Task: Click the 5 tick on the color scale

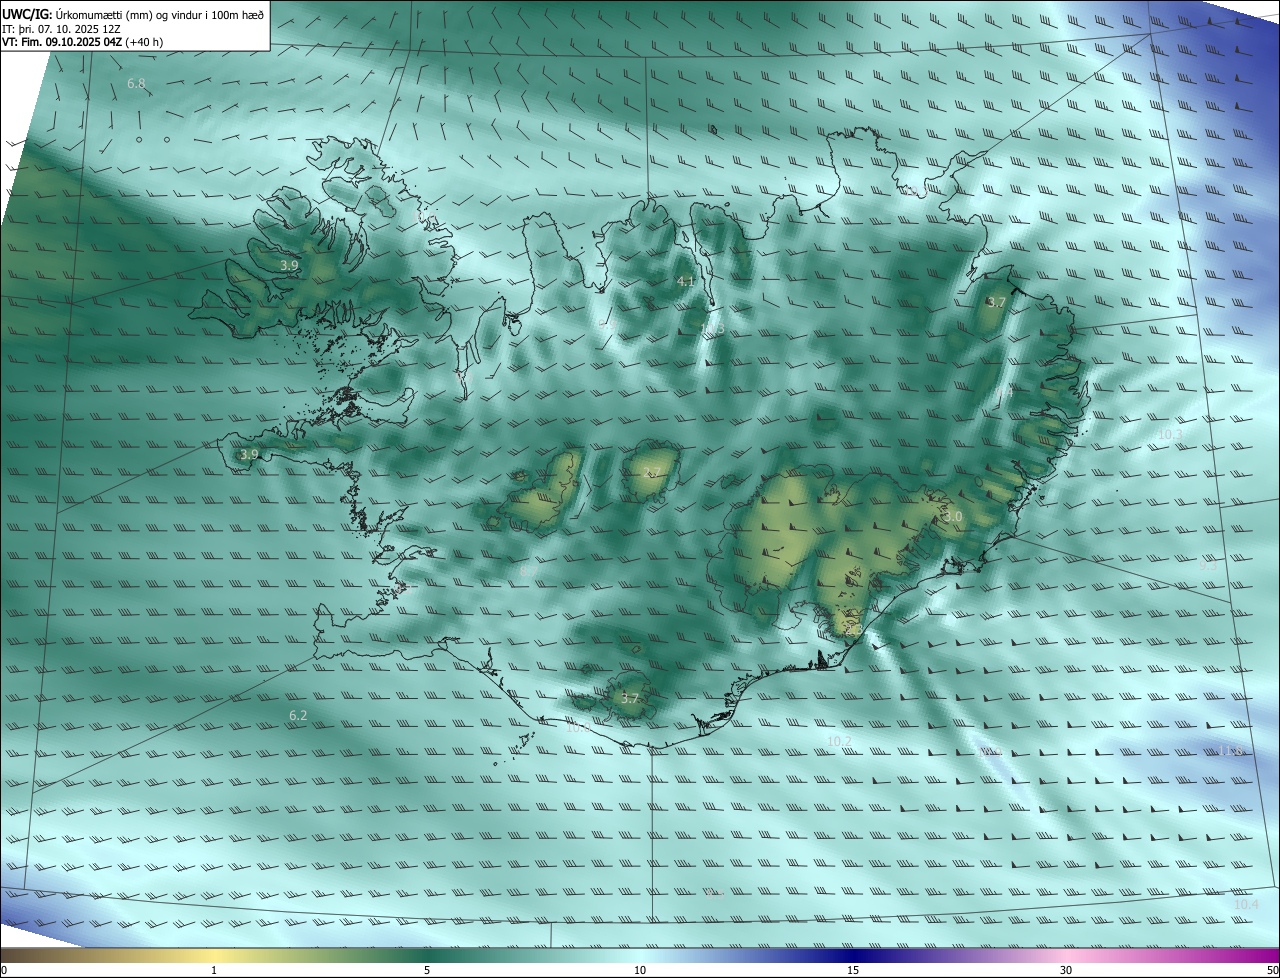Action: [427, 970]
